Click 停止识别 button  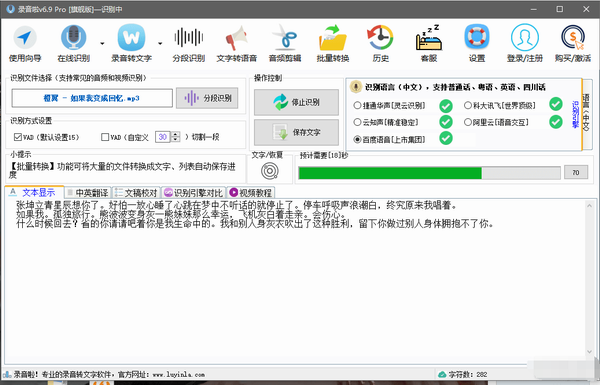pos(296,102)
